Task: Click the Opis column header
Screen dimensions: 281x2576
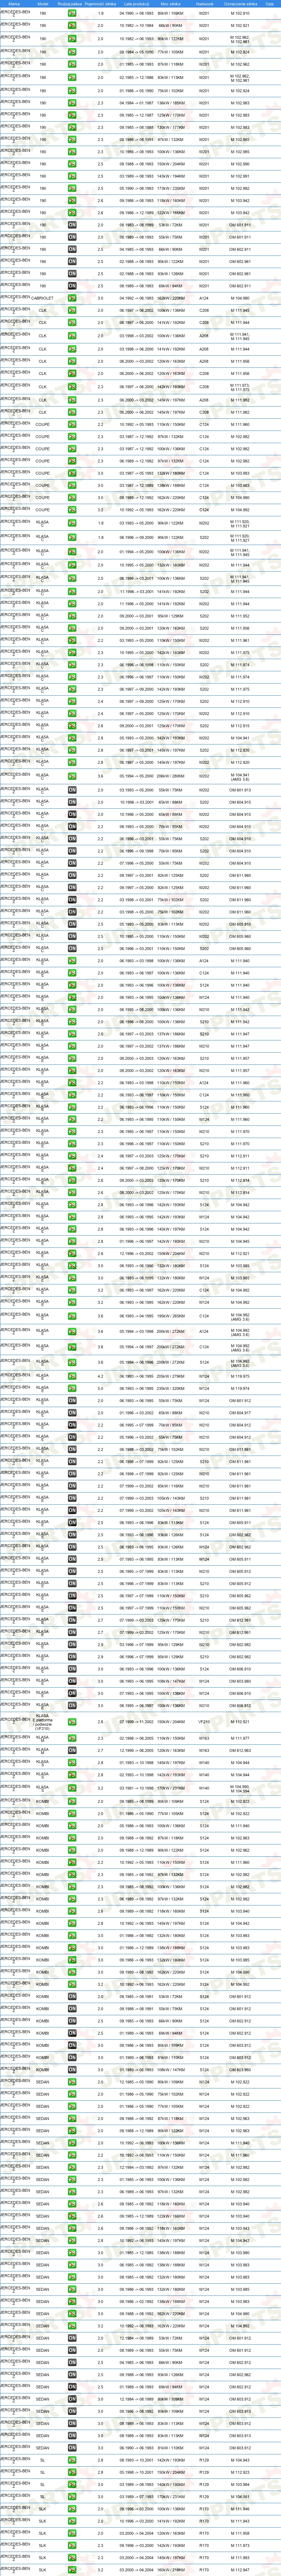Action: [269, 4]
